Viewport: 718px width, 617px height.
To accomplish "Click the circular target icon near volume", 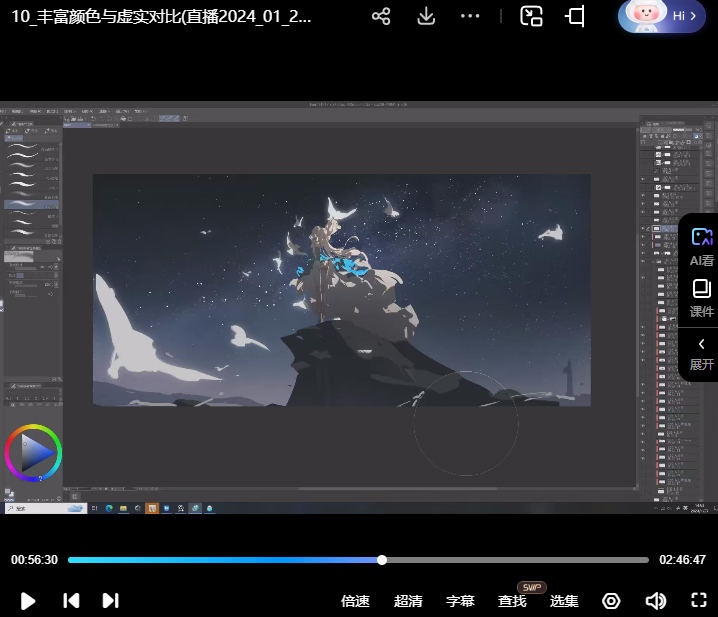I will click(611, 601).
